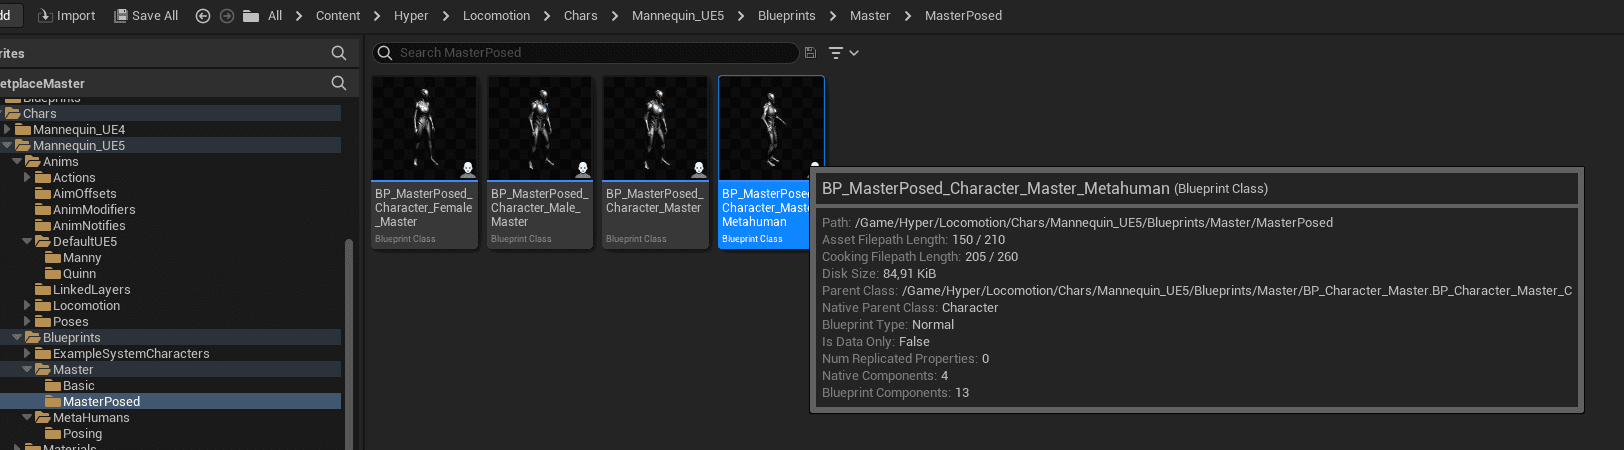This screenshot has width=1624, height=450.
Task: Open search in the folder tree panel
Action: 339,83
